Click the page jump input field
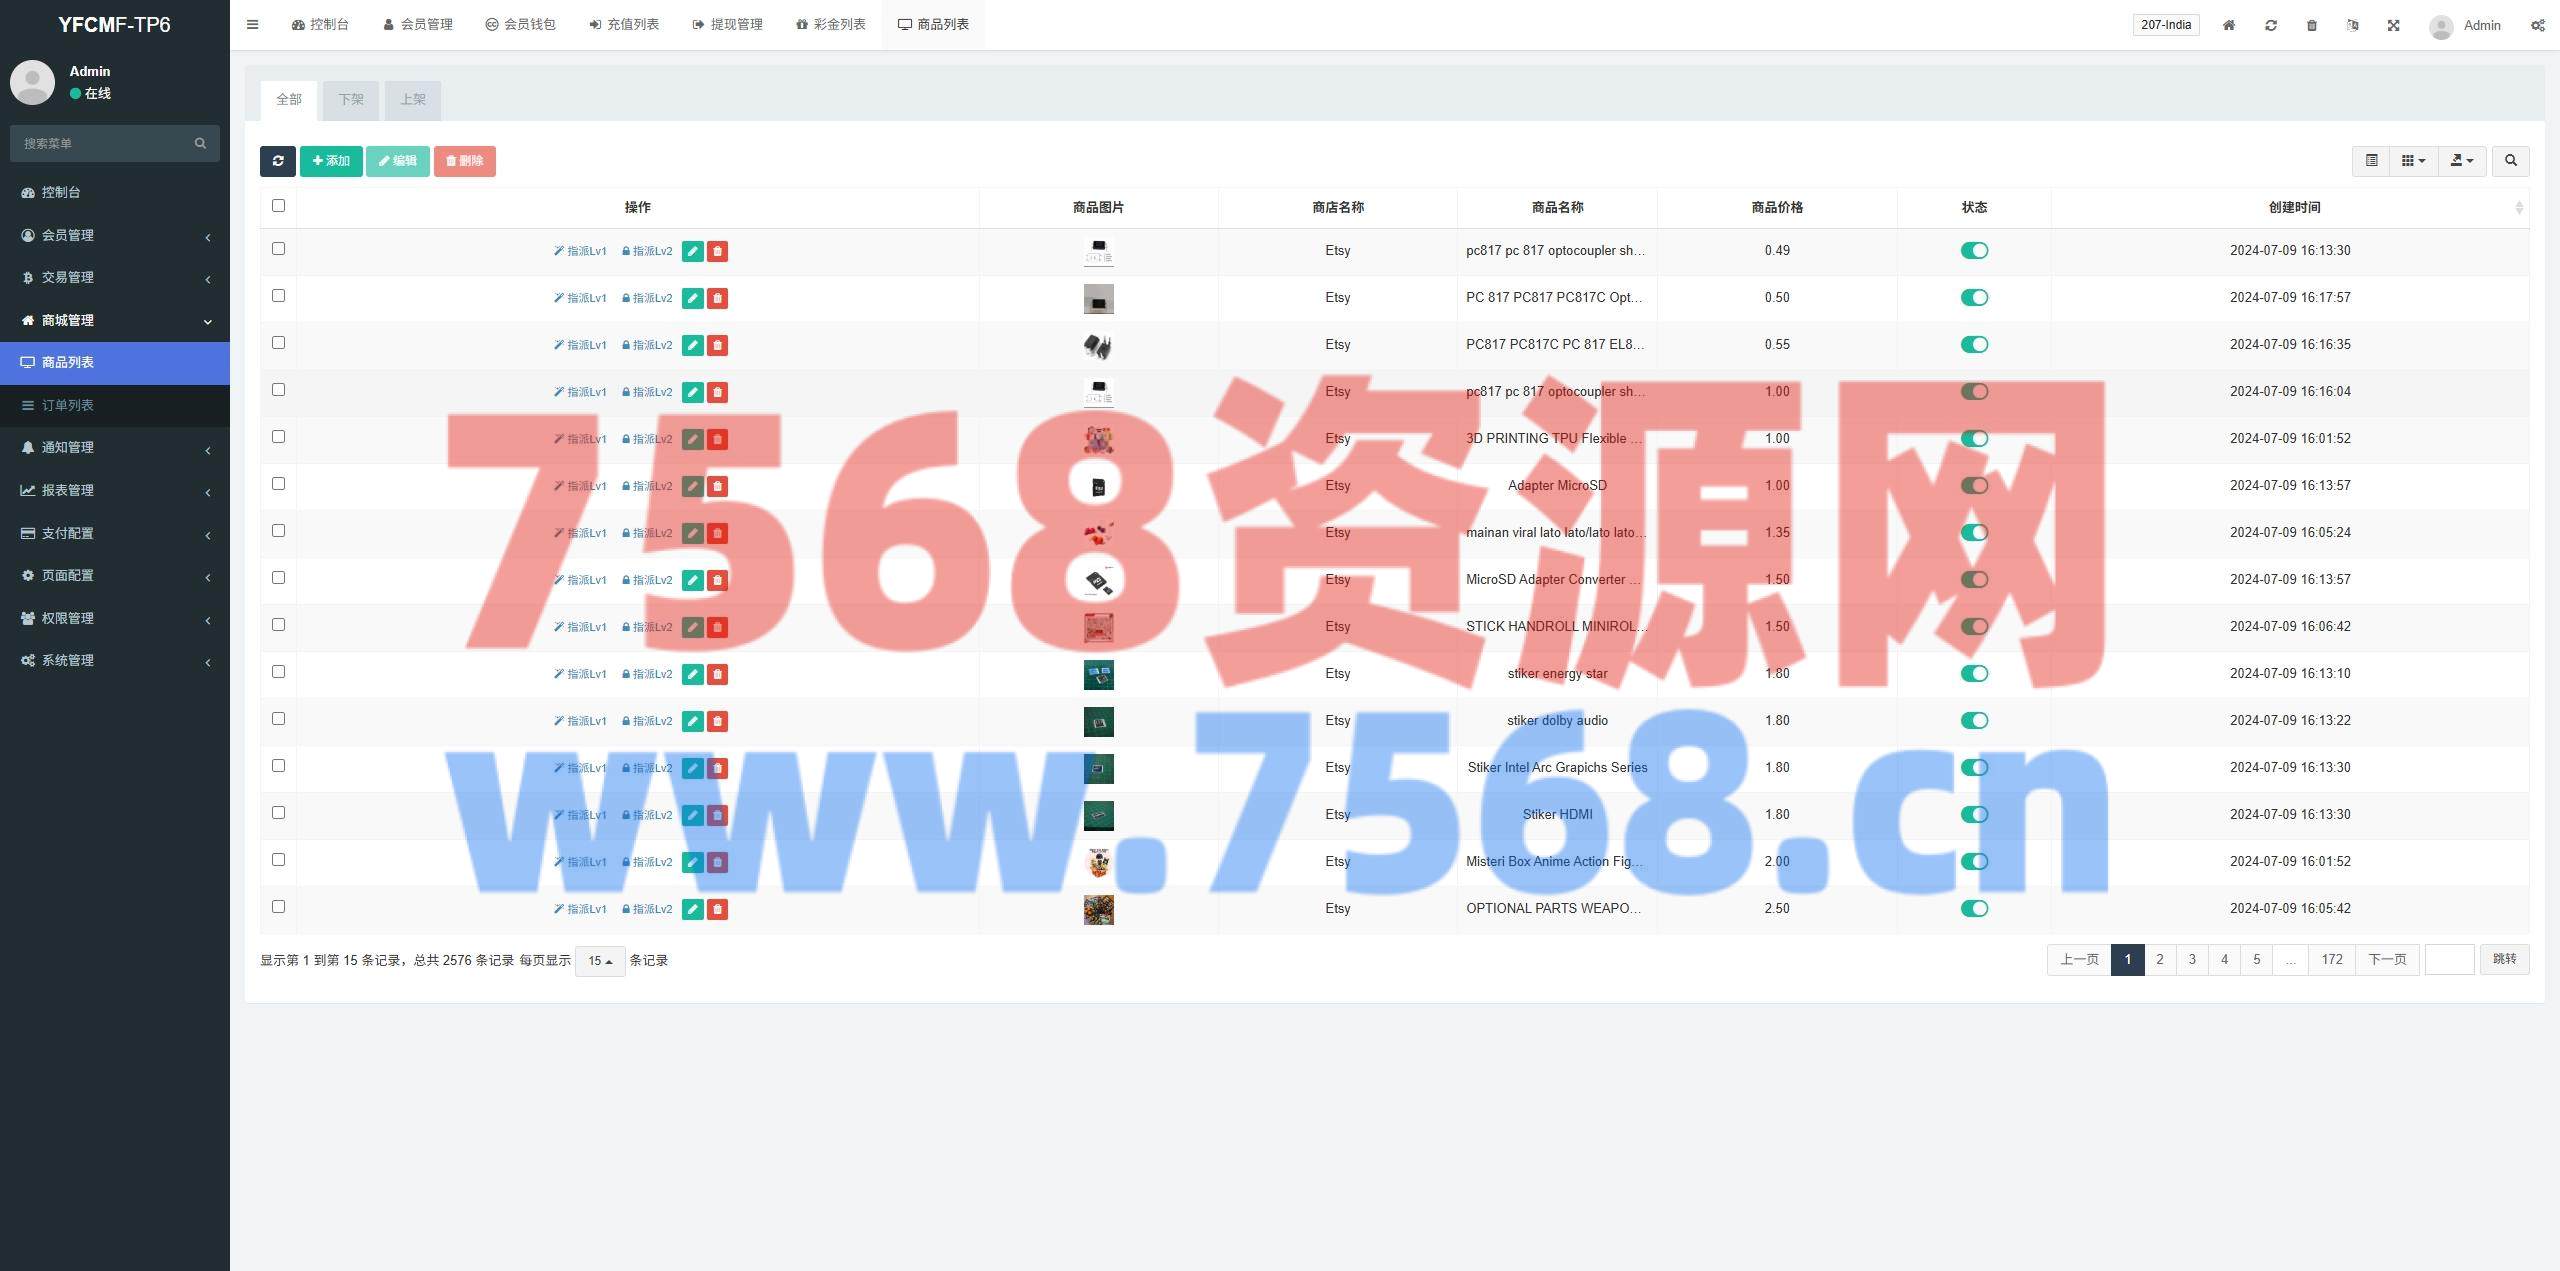Screen dimensions: 2560x1271 coord(2448,960)
